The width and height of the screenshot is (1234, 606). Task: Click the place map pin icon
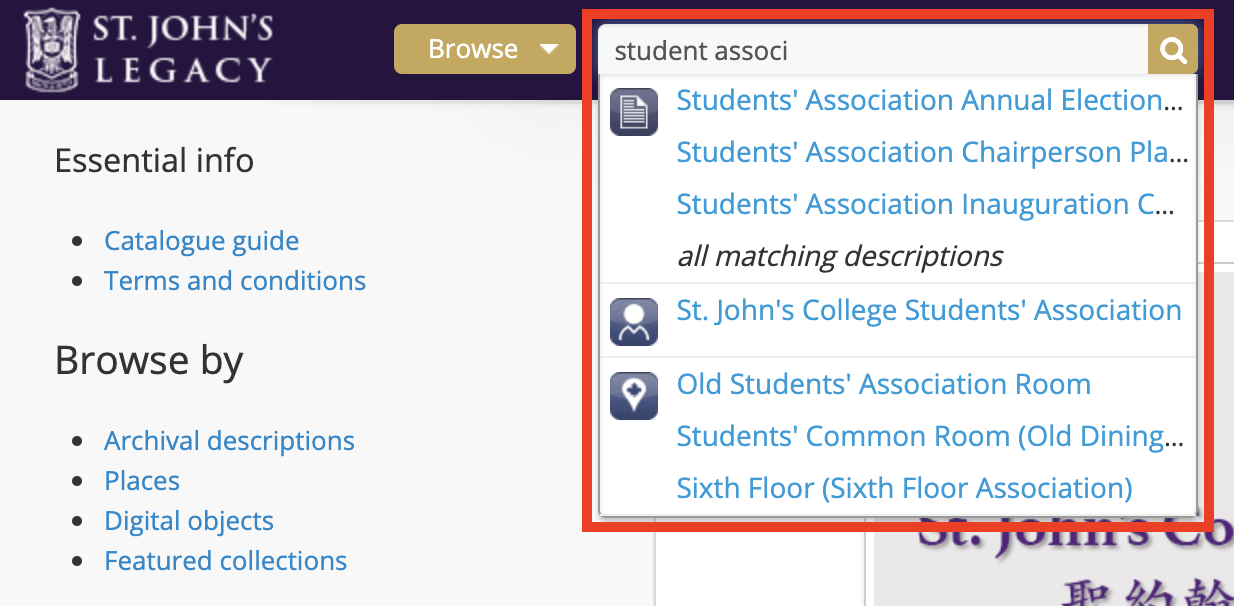(633, 396)
